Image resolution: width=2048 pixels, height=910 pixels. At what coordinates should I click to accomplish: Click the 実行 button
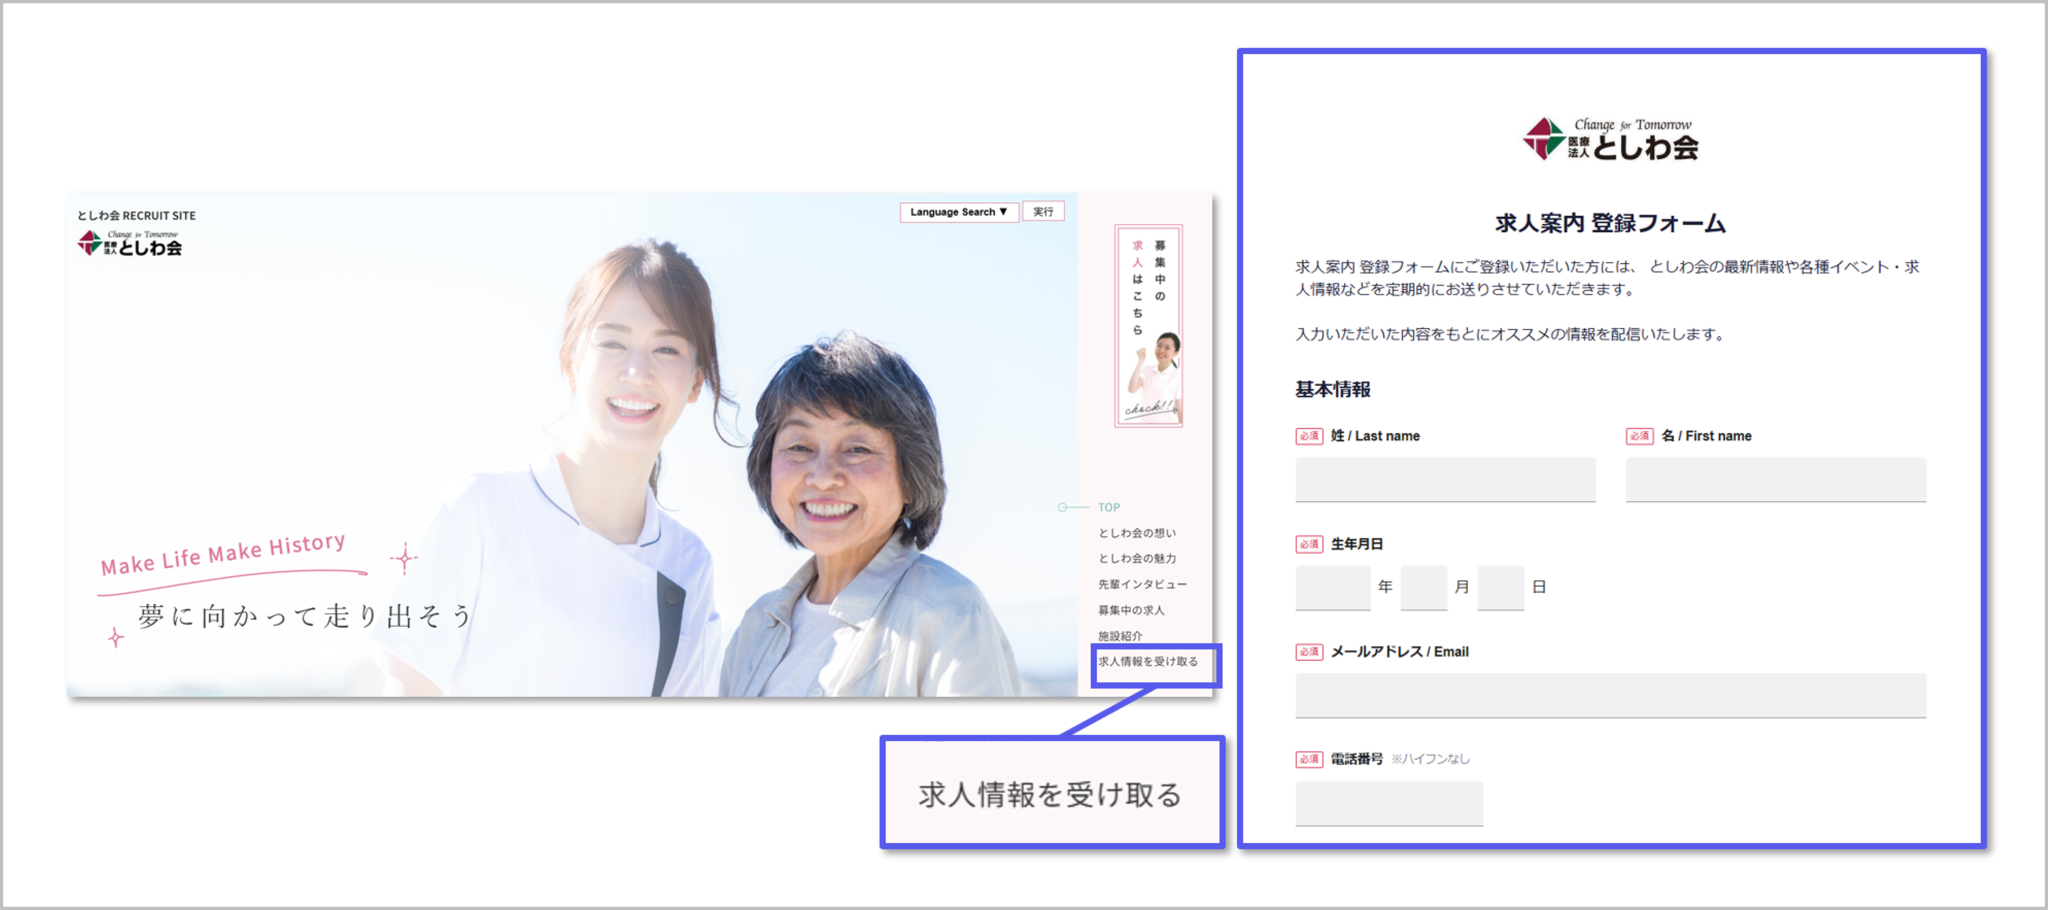pyautogui.click(x=1043, y=211)
